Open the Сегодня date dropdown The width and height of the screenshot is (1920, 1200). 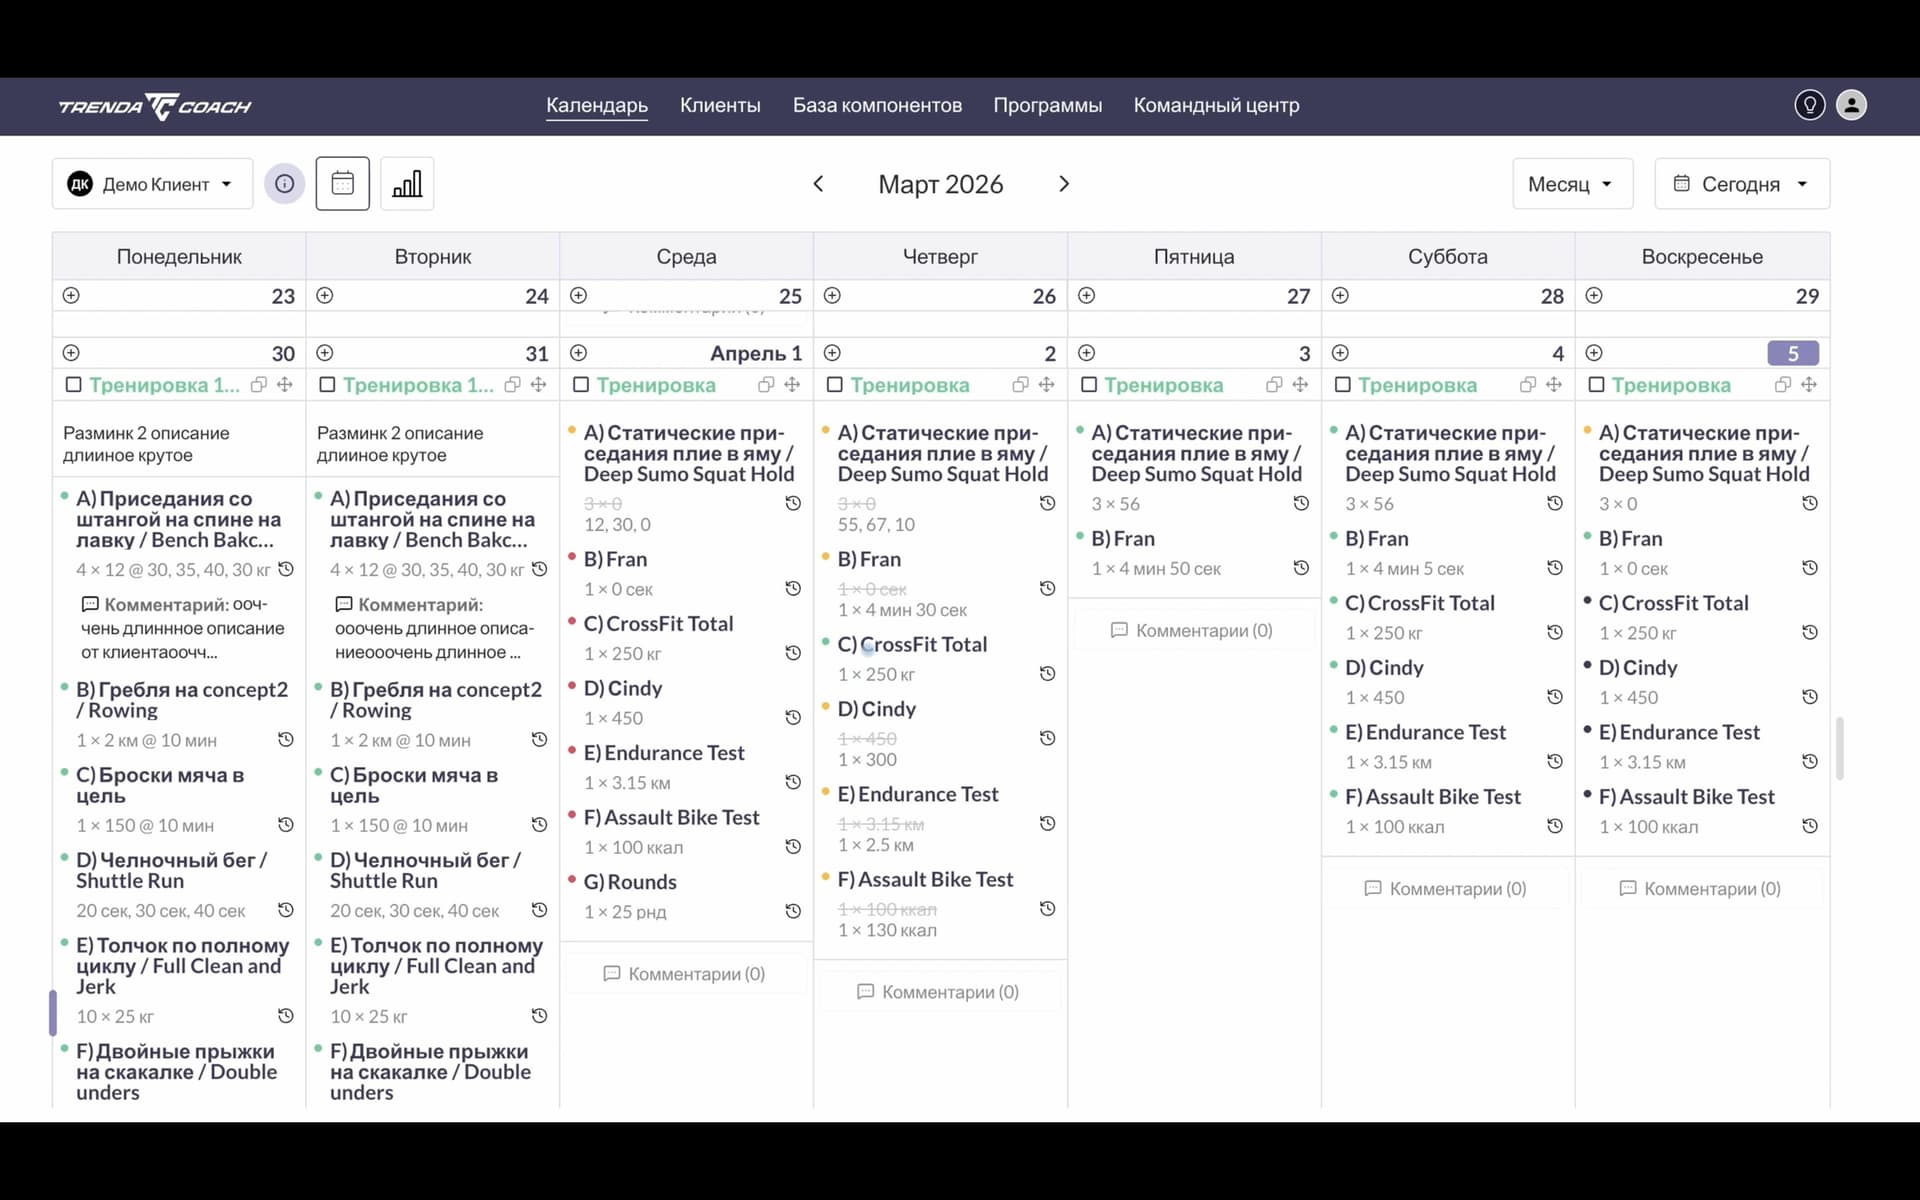tap(1741, 184)
